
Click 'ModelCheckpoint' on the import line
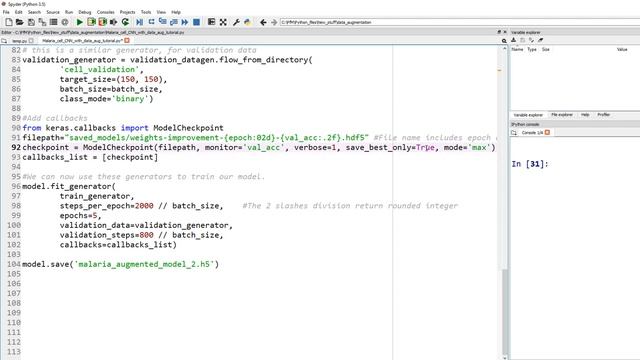click(188, 128)
